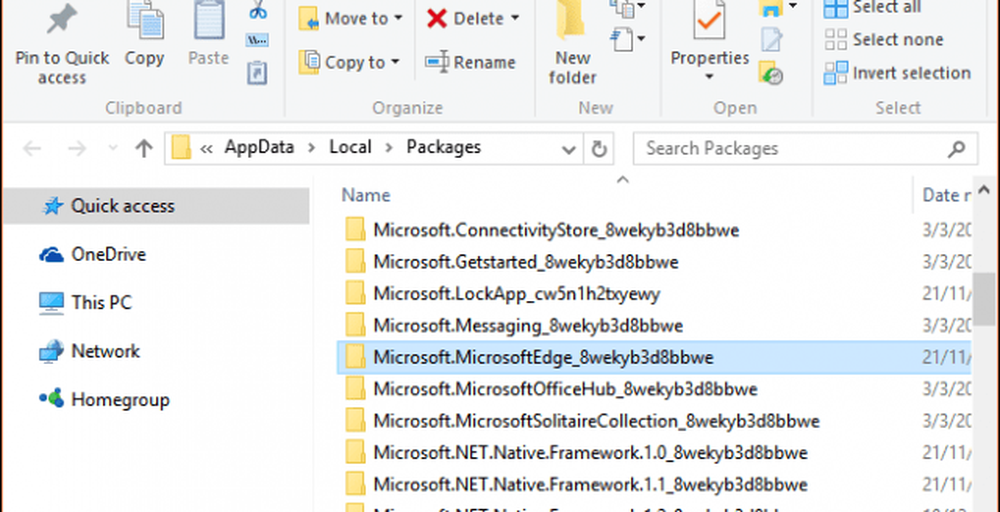Image resolution: width=1000 pixels, height=512 pixels.
Task: Select Quick access in navigation pane
Action: 156,206
